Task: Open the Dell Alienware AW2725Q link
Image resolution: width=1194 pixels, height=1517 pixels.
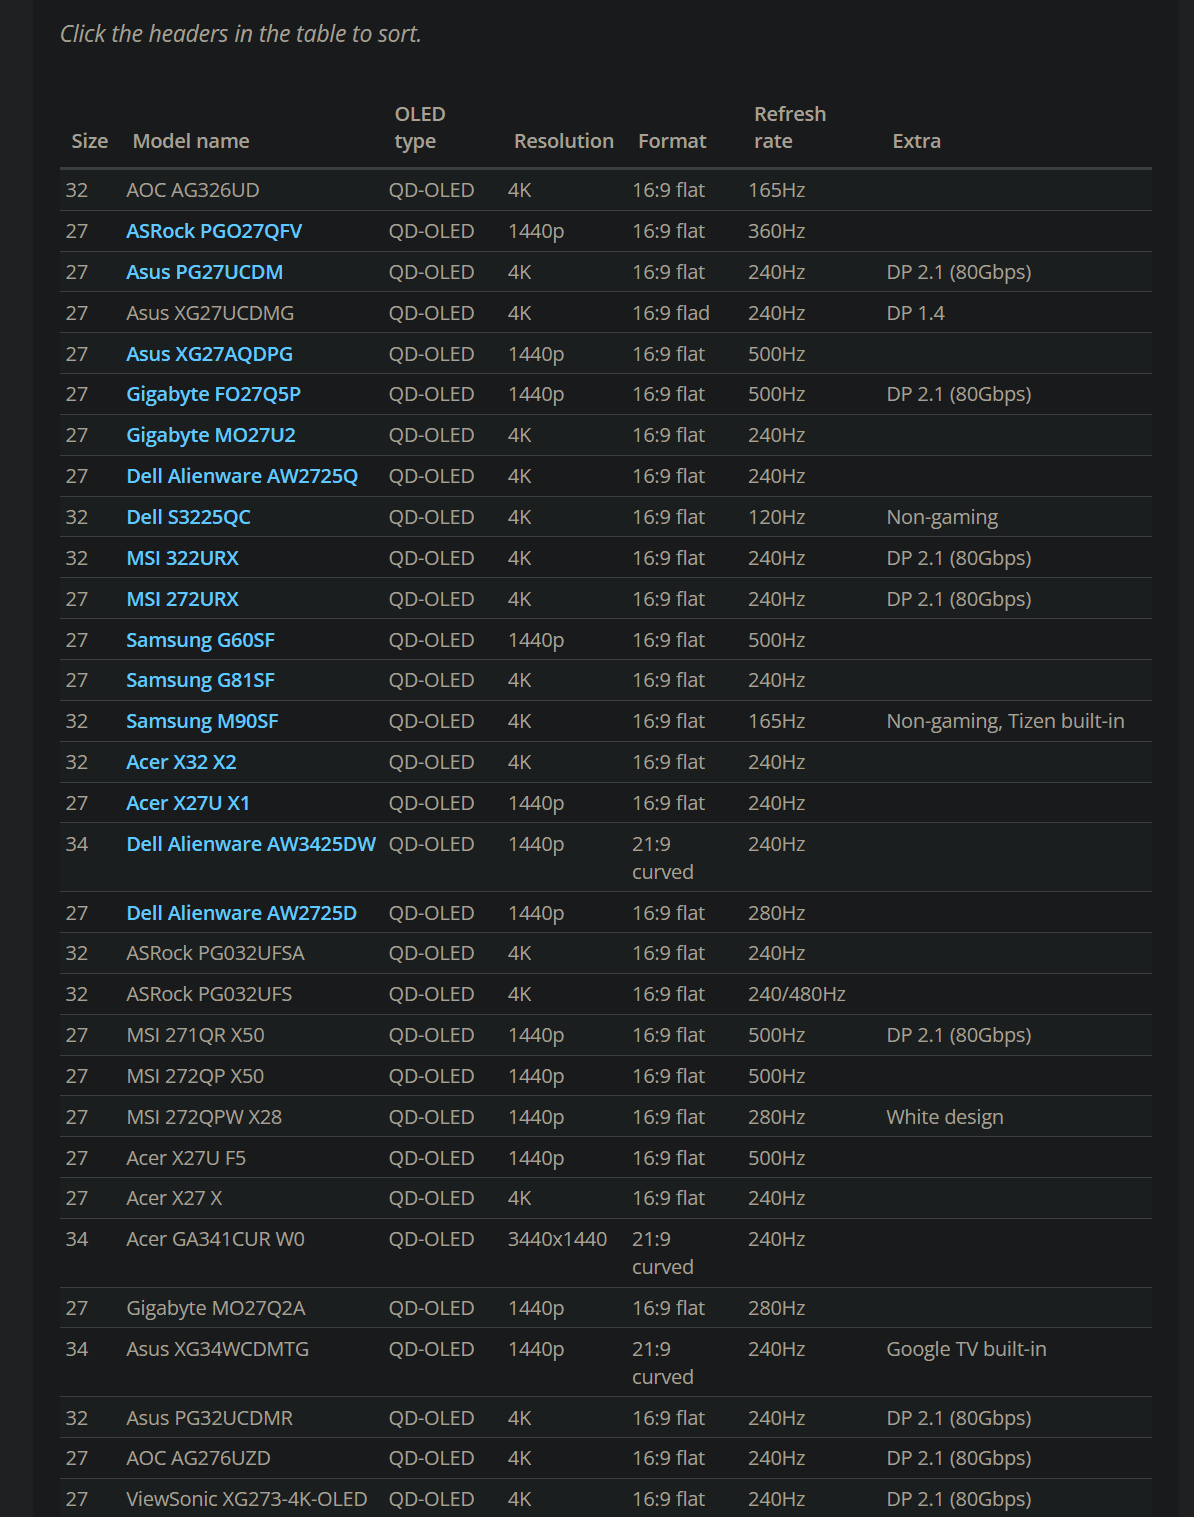Action: click(242, 476)
